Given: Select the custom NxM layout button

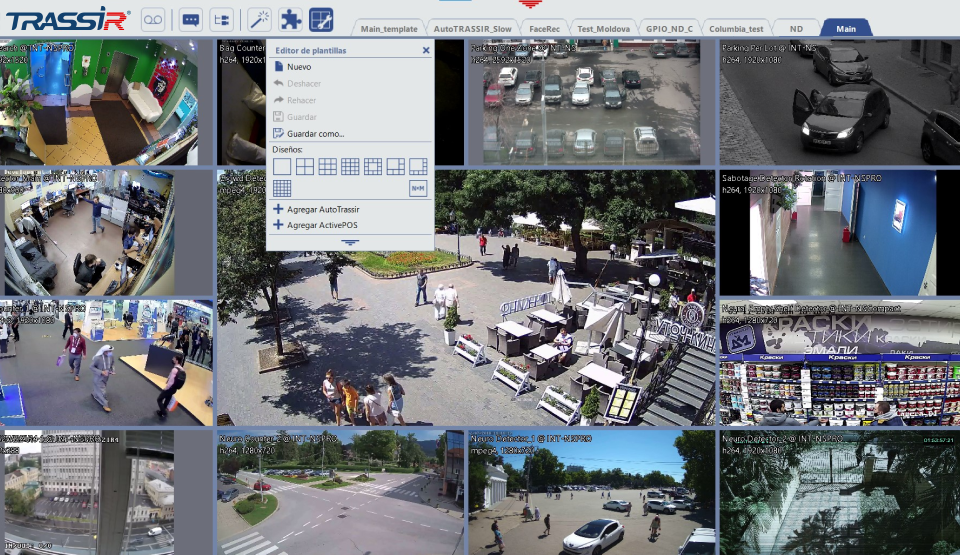Looking at the screenshot, I should tap(418, 188).
